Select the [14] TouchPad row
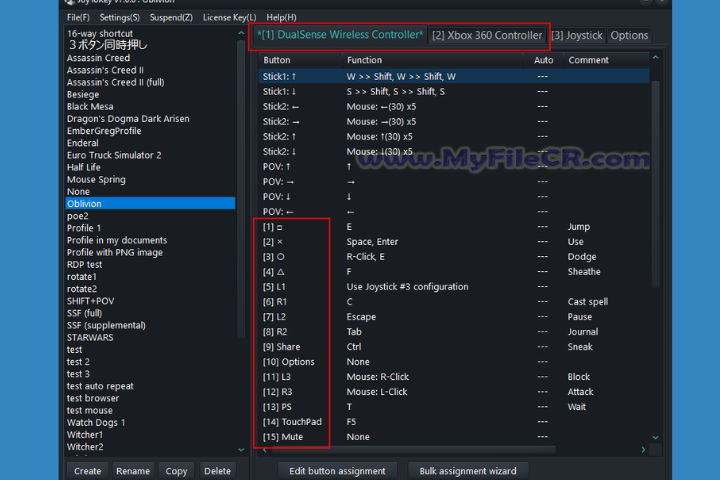The image size is (720, 480). pyautogui.click(x=454, y=422)
